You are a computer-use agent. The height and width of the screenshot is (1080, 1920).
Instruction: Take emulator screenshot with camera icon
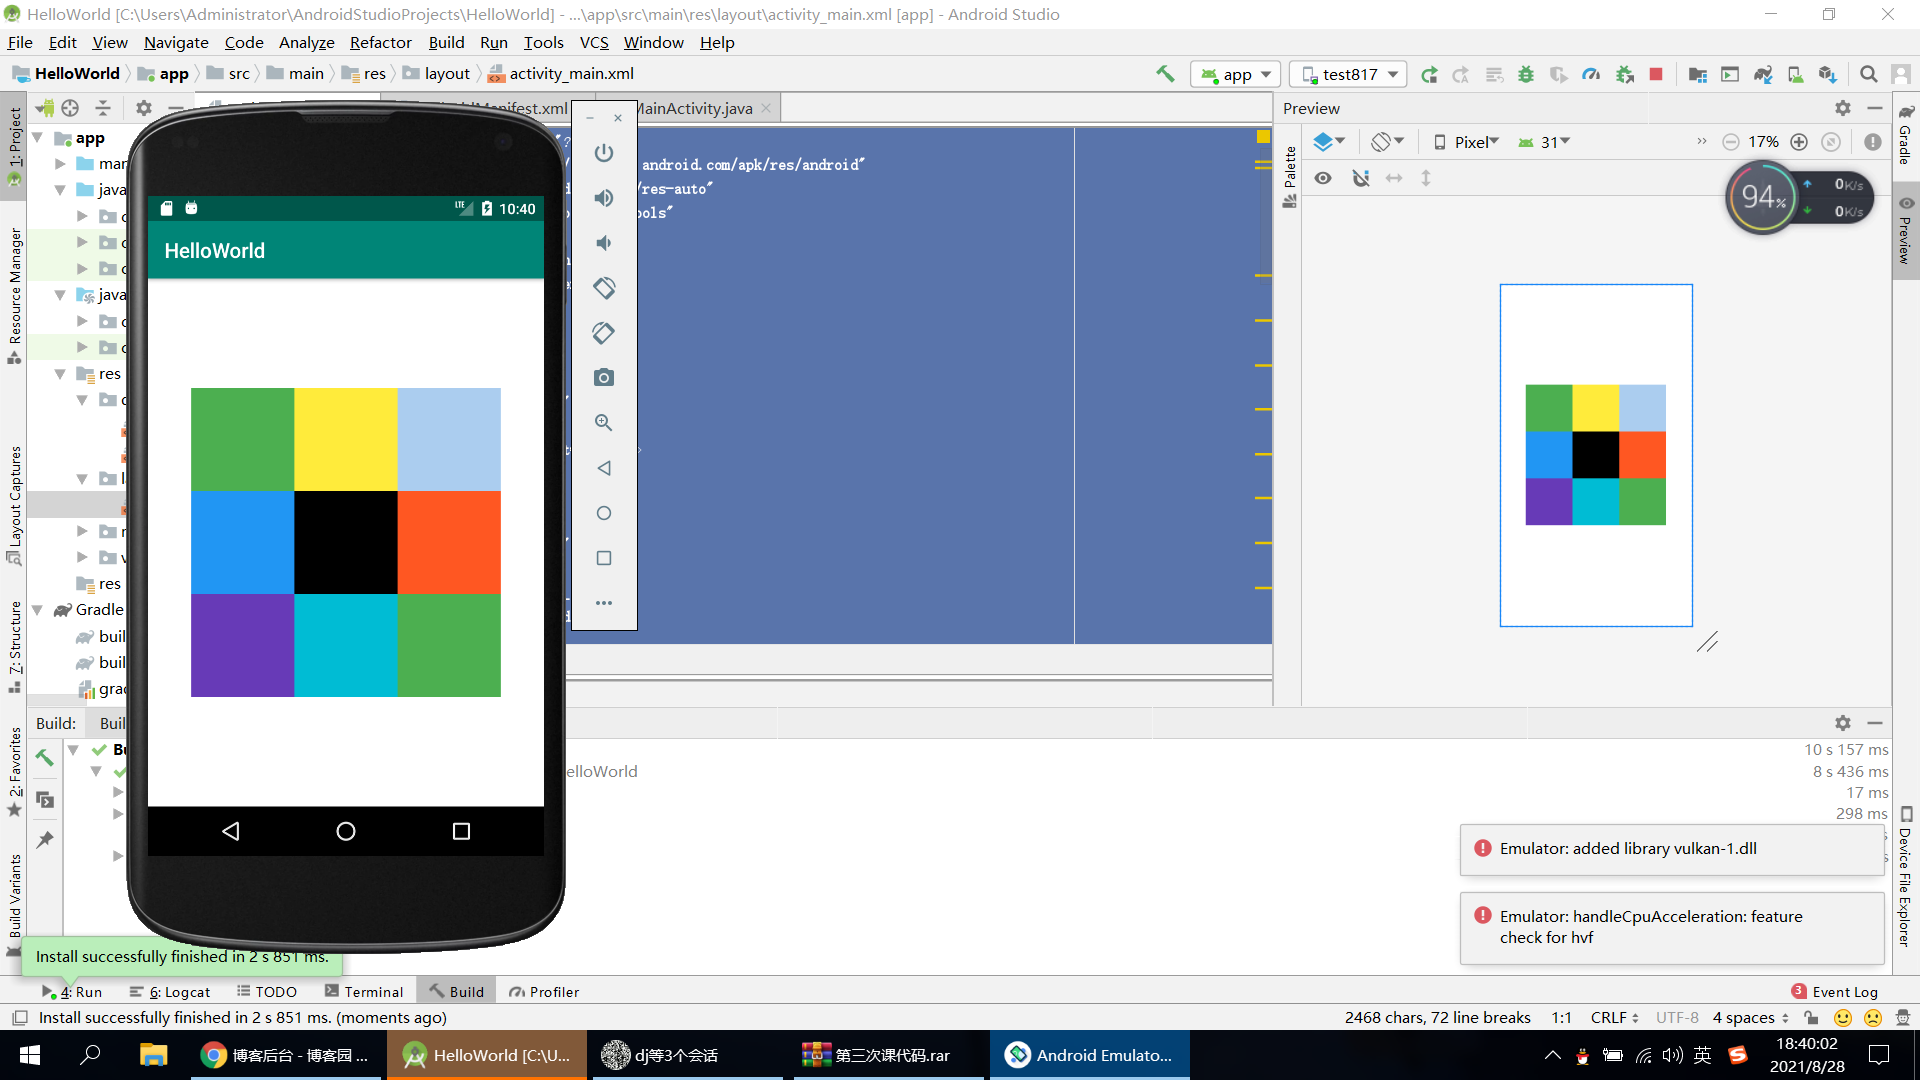(x=604, y=378)
